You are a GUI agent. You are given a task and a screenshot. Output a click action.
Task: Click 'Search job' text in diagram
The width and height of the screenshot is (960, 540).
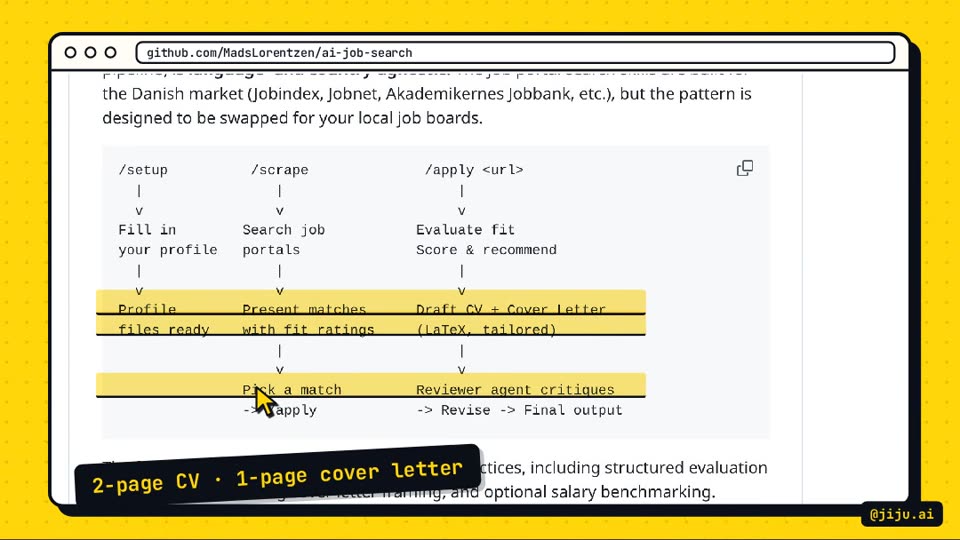[x=283, y=230]
